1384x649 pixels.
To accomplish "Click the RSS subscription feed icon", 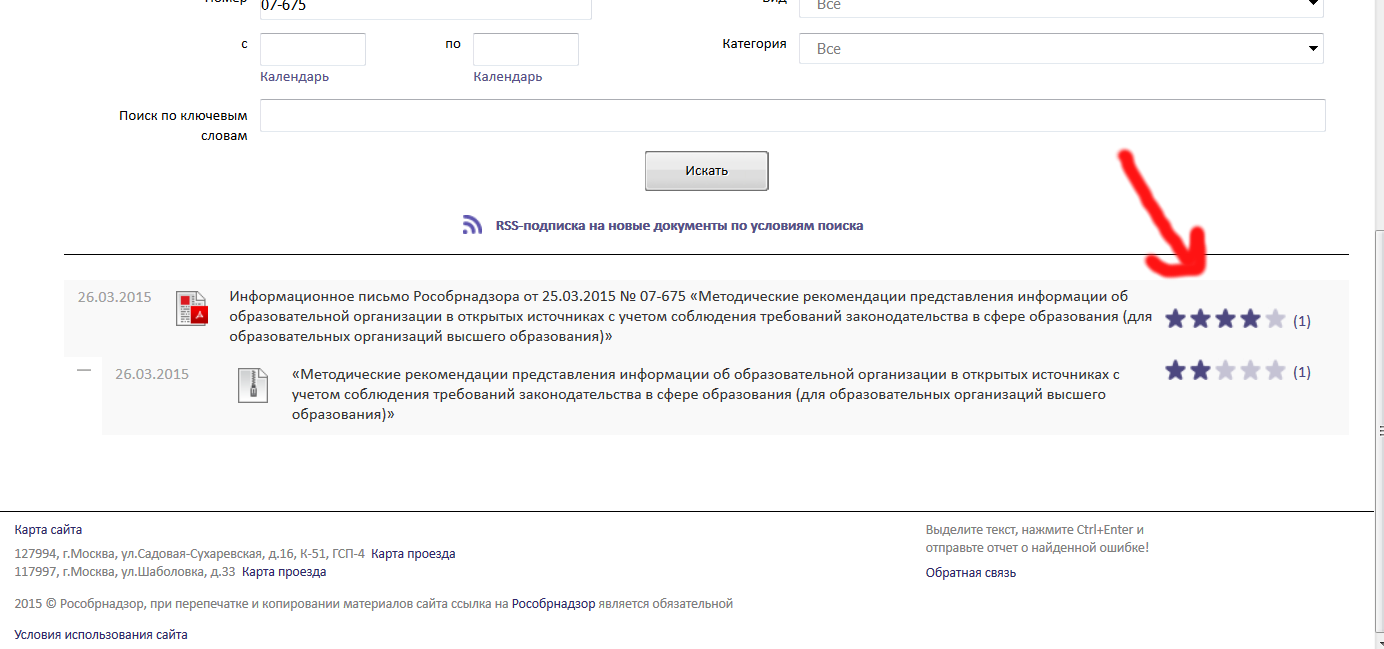I will click(x=472, y=225).
